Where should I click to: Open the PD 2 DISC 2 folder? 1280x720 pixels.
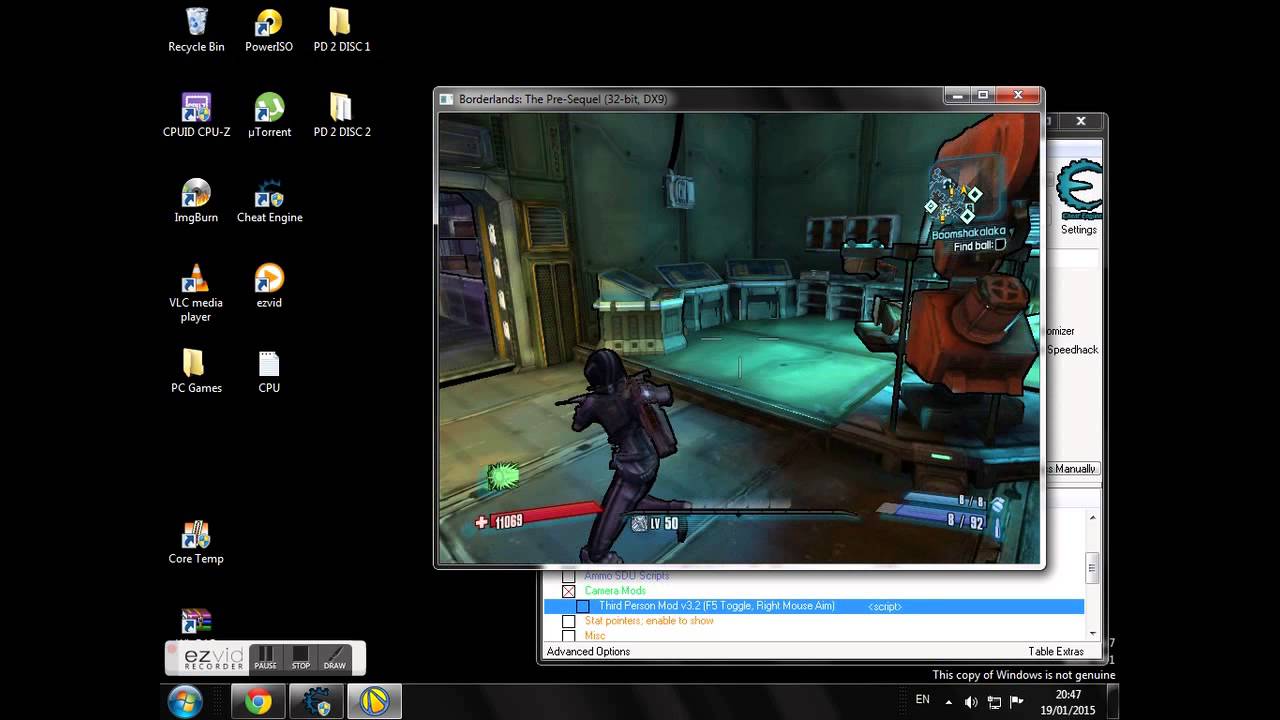click(x=342, y=115)
